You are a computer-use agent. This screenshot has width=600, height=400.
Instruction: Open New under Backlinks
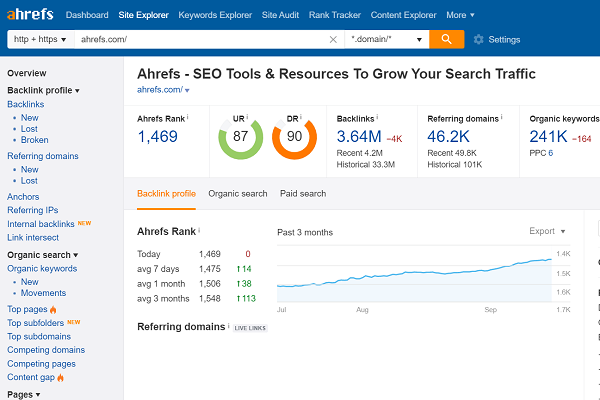(x=29, y=118)
